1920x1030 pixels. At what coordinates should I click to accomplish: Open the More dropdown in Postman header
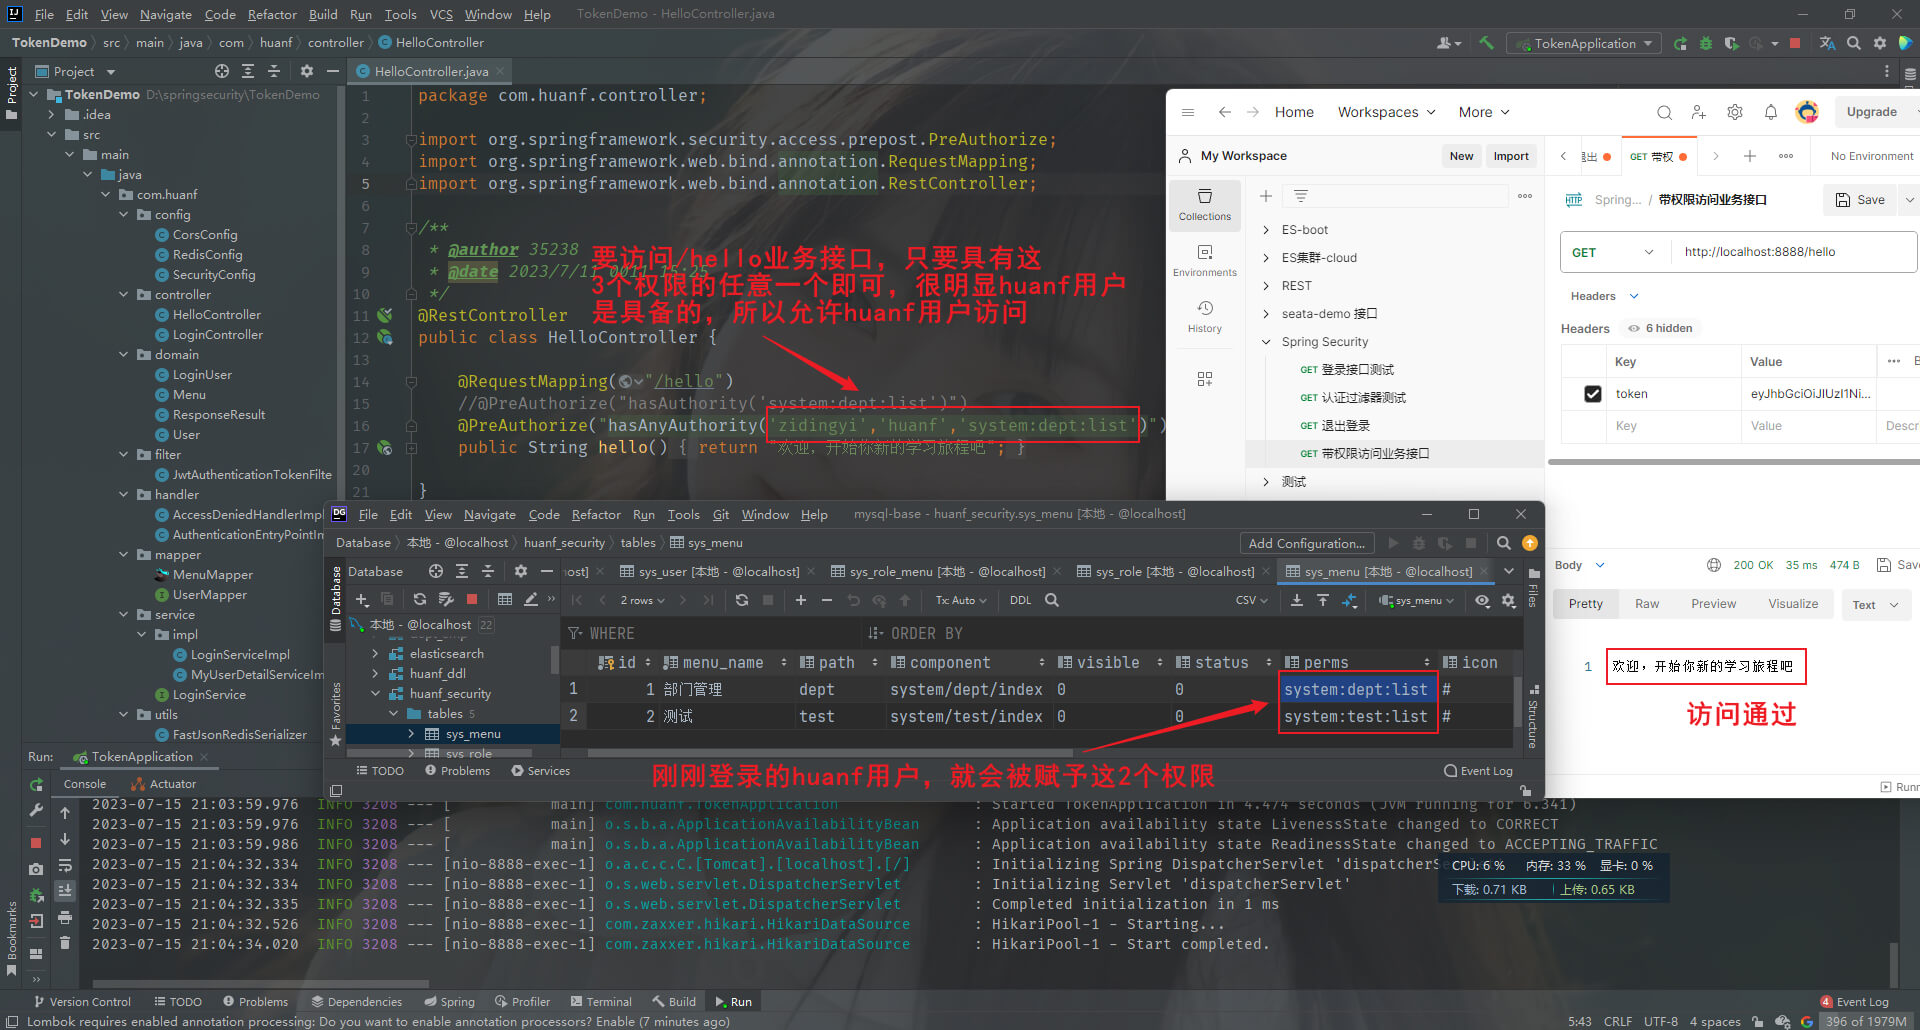(x=1484, y=112)
